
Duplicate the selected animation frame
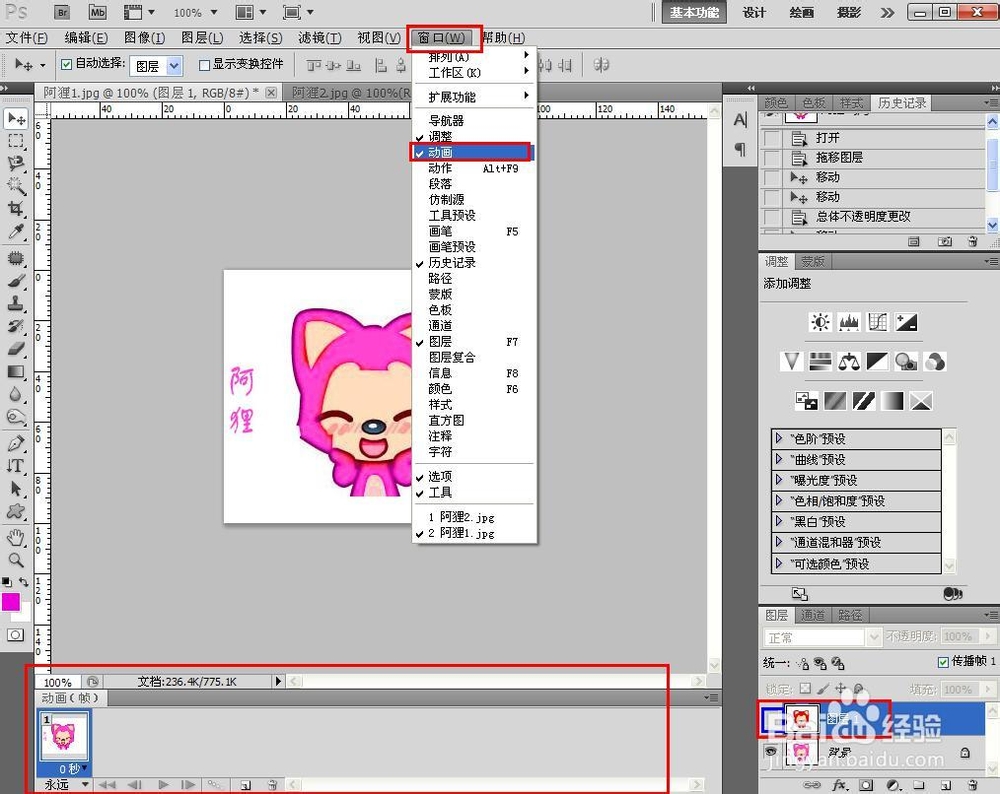click(246, 785)
